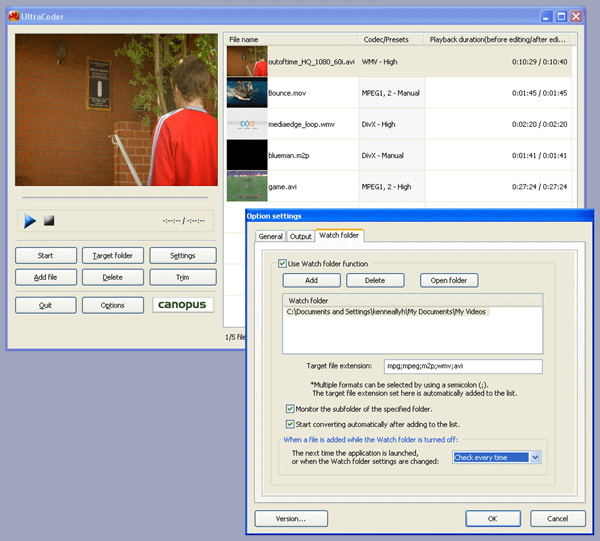The image size is (600, 541).
Task: Click the Codec/Presets column header
Action: pyautogui.click(x=391, y=39)
